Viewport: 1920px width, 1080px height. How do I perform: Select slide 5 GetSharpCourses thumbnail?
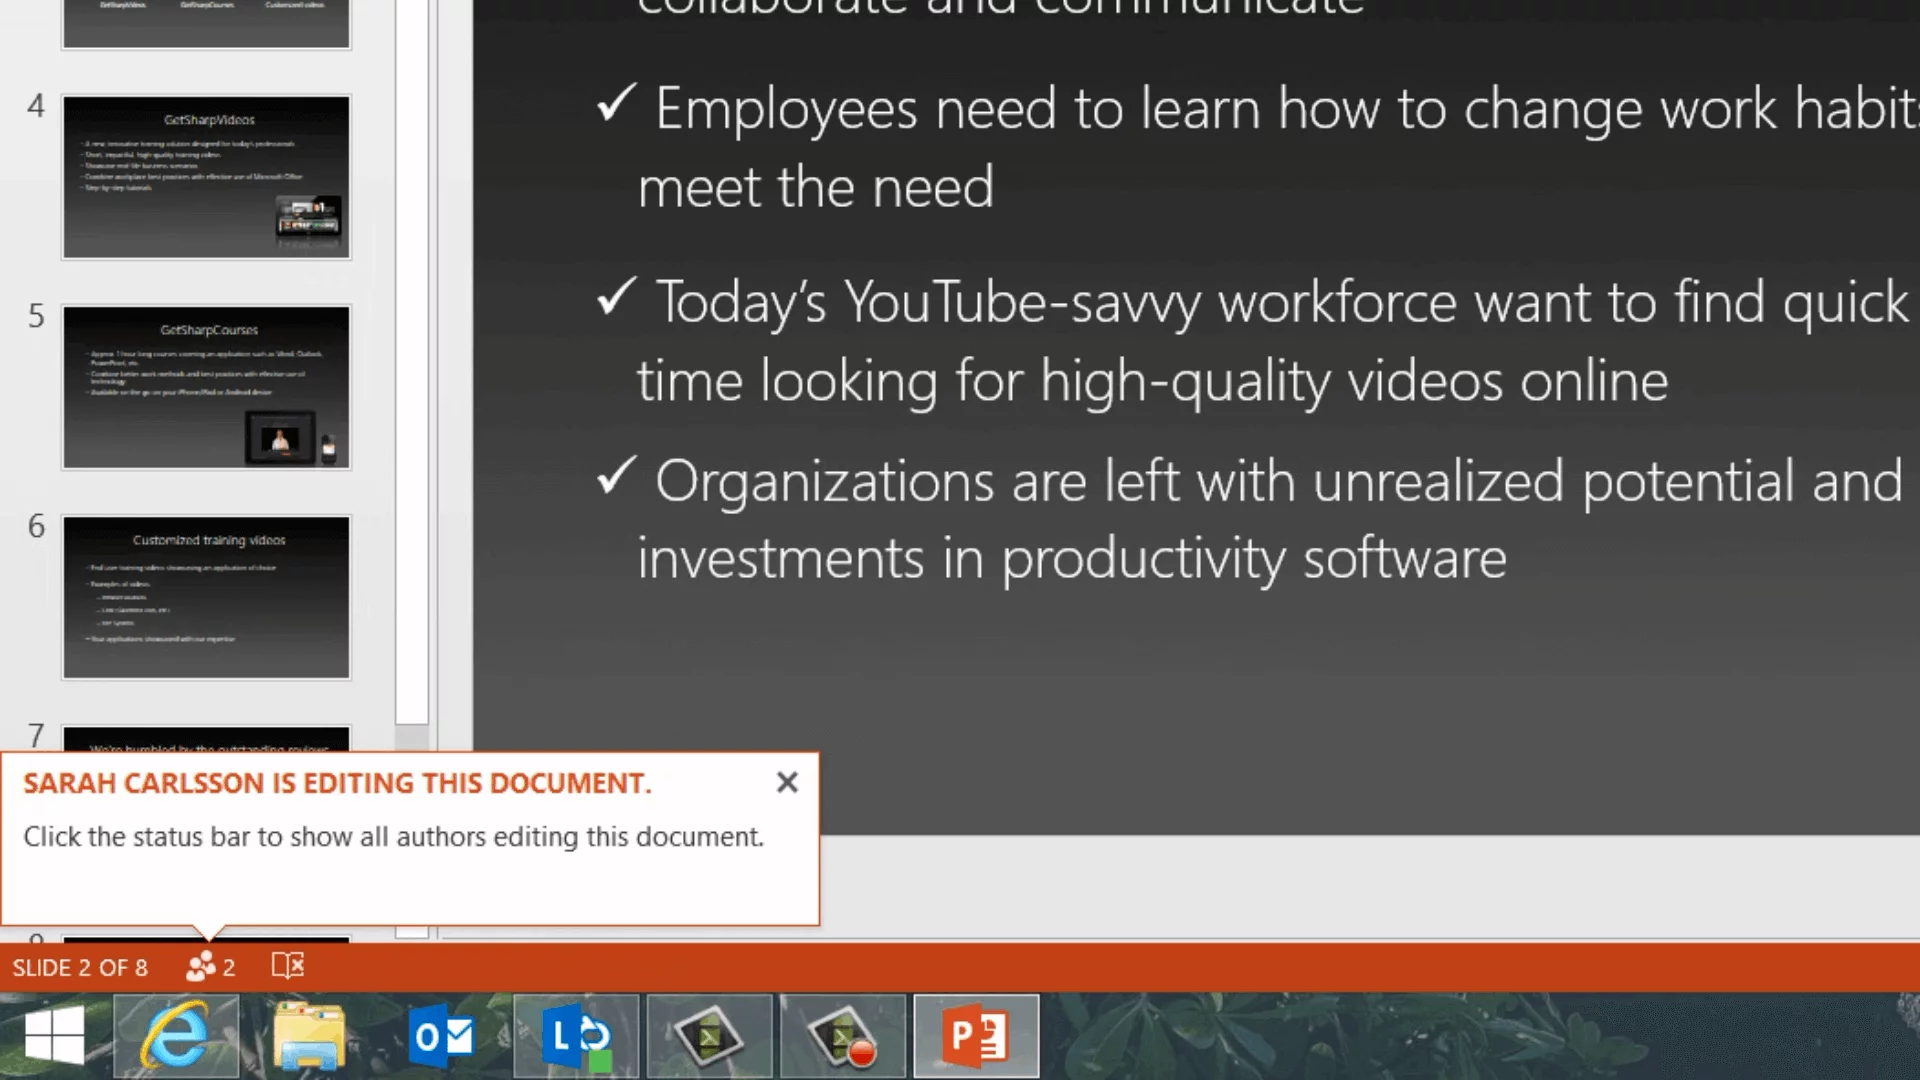pyautogui.click(x=206, y=387)
